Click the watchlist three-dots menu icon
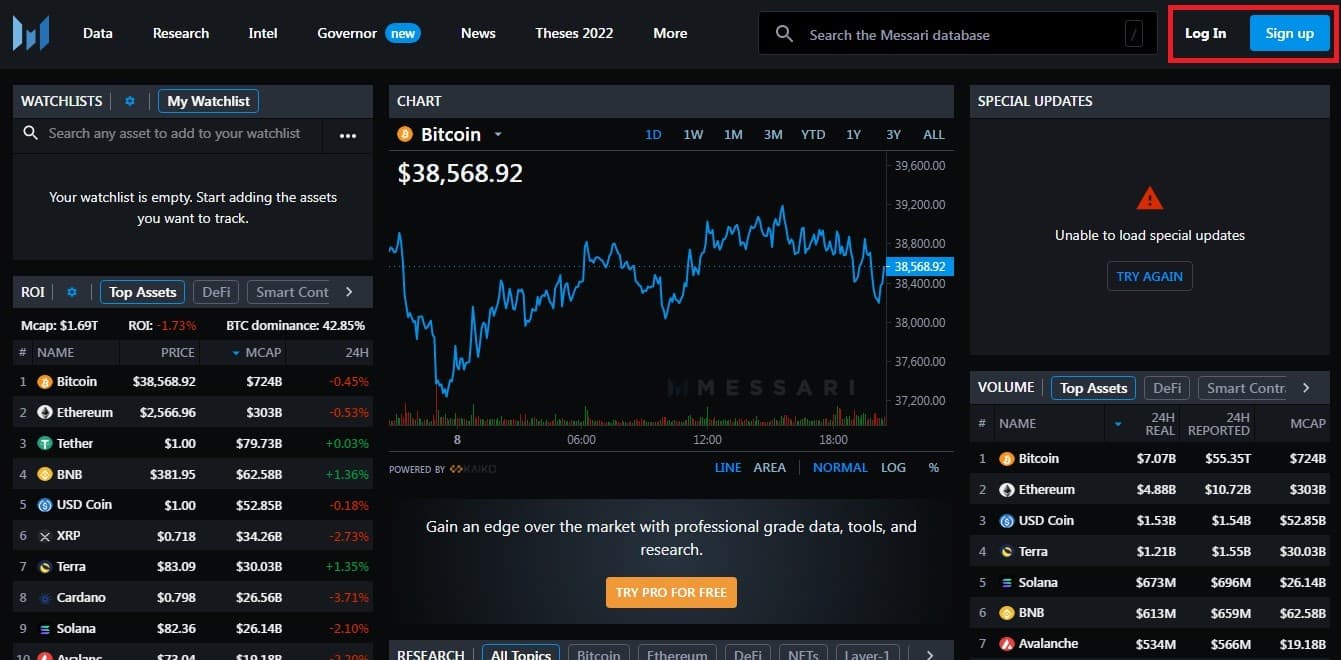Screen dimensions: 1341x660 [x=348, y=136]
